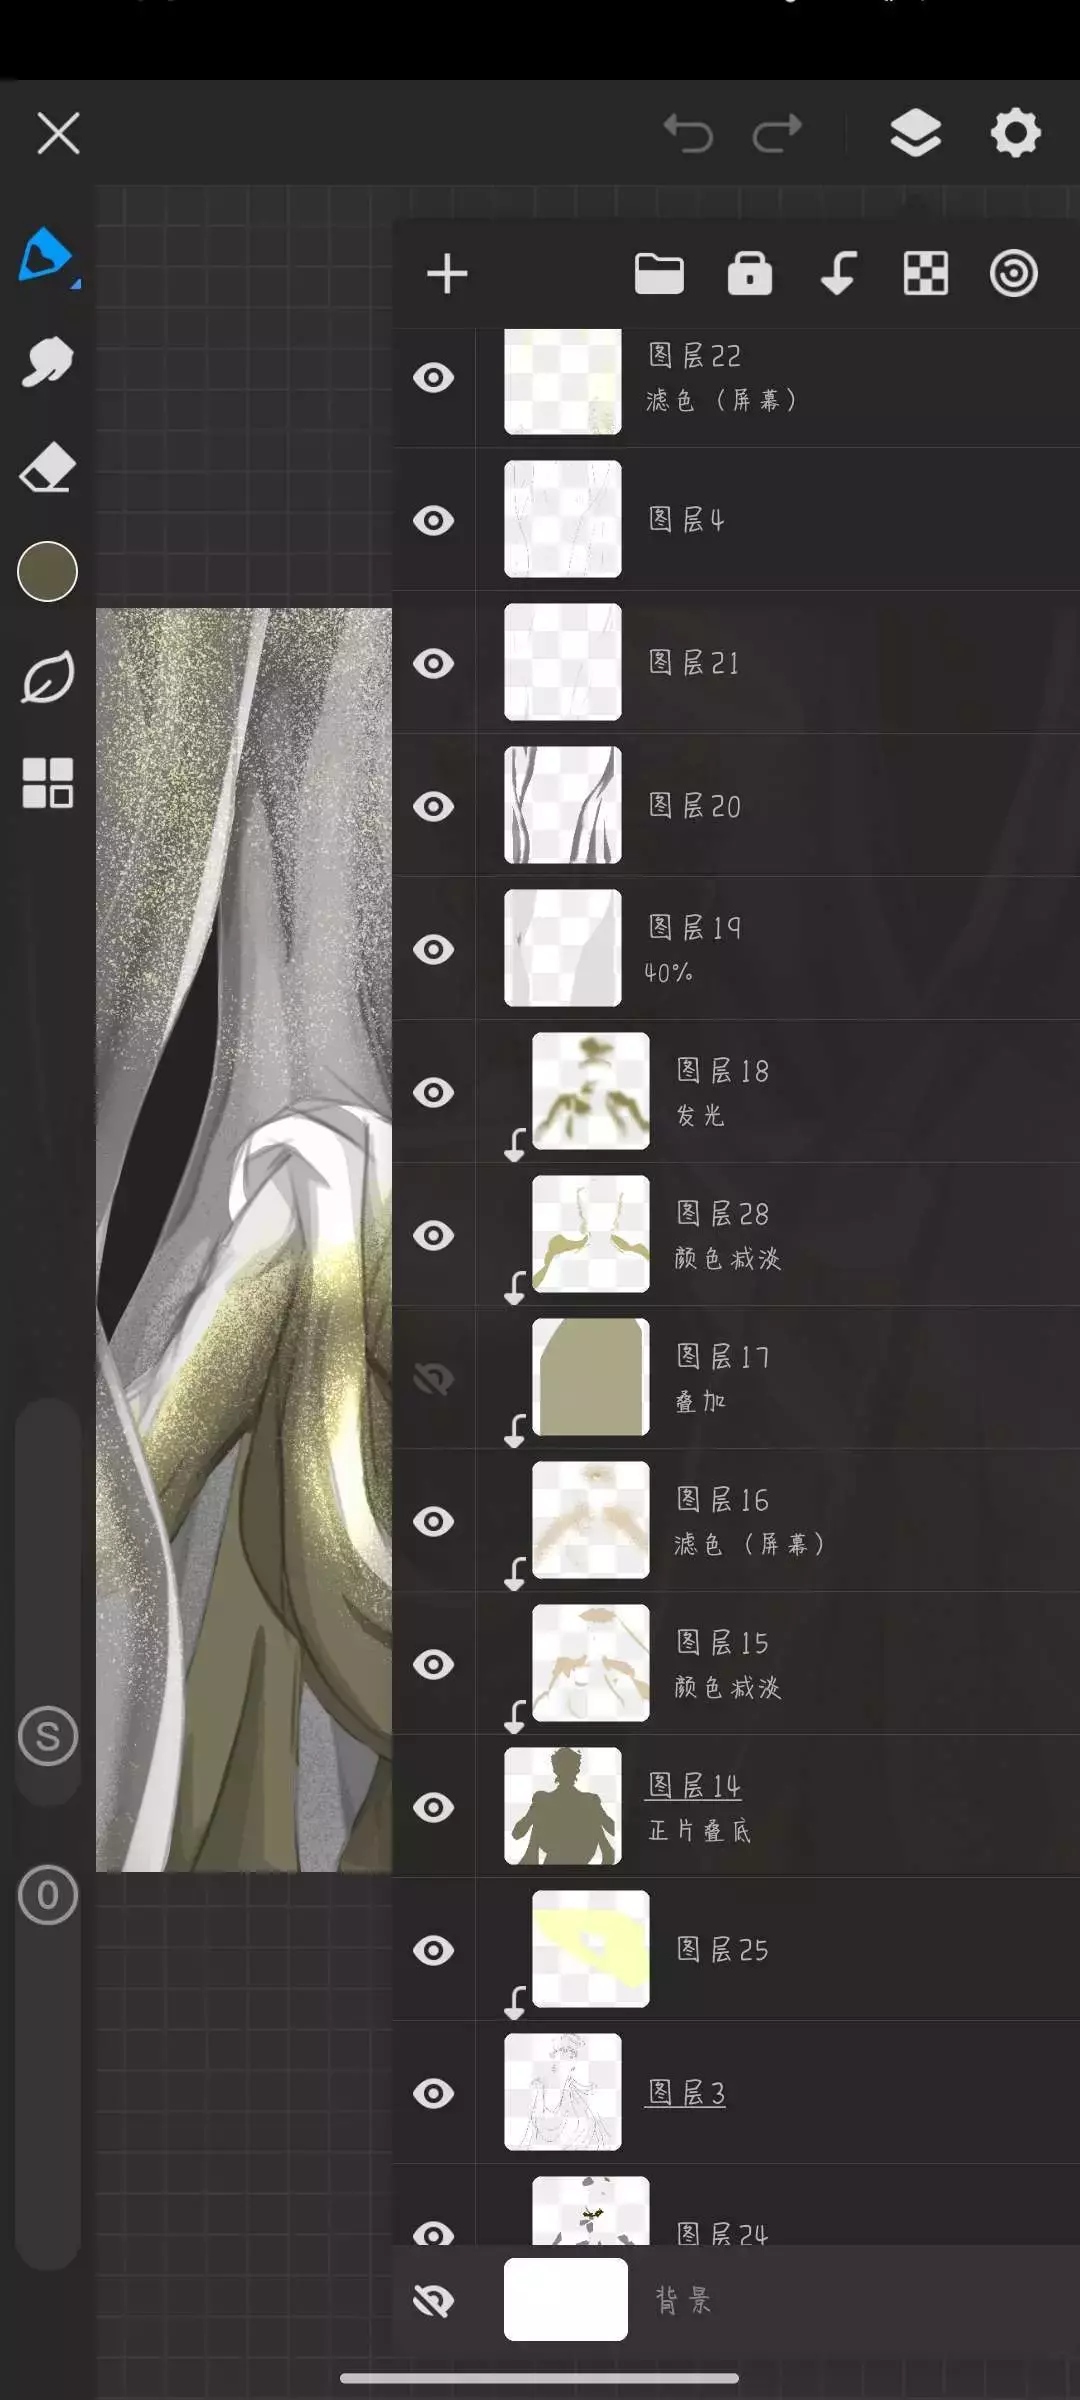Screen dimensions: 1080x2400
Task: Undo the last action
Action: 688,133
